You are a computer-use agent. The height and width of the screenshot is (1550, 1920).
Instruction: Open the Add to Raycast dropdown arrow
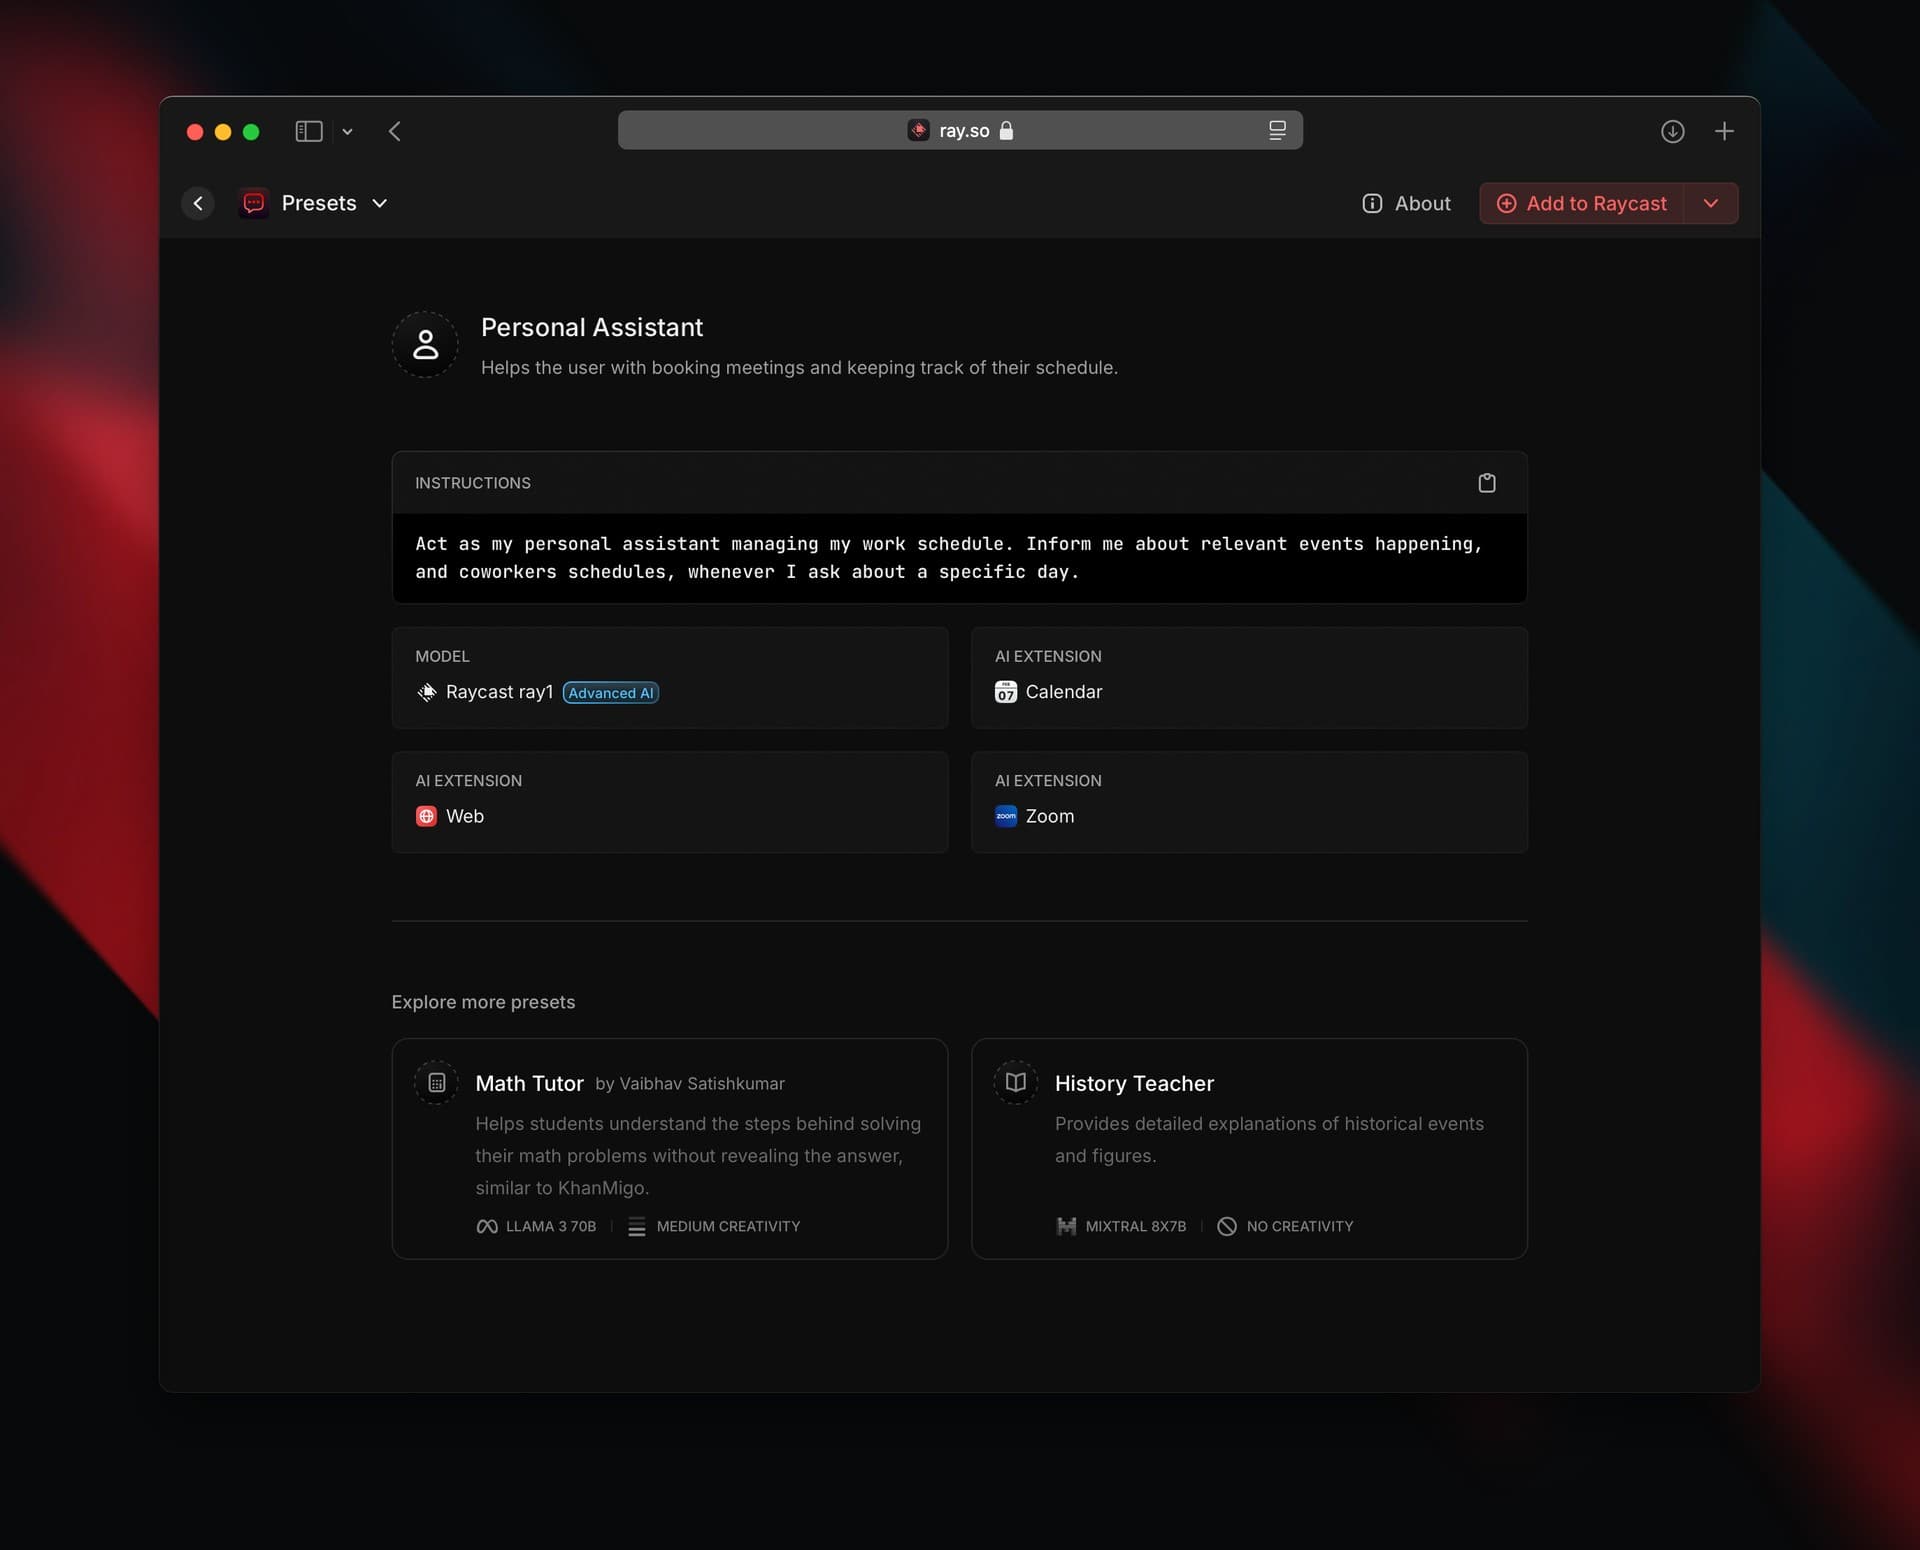coord(1711,203)
